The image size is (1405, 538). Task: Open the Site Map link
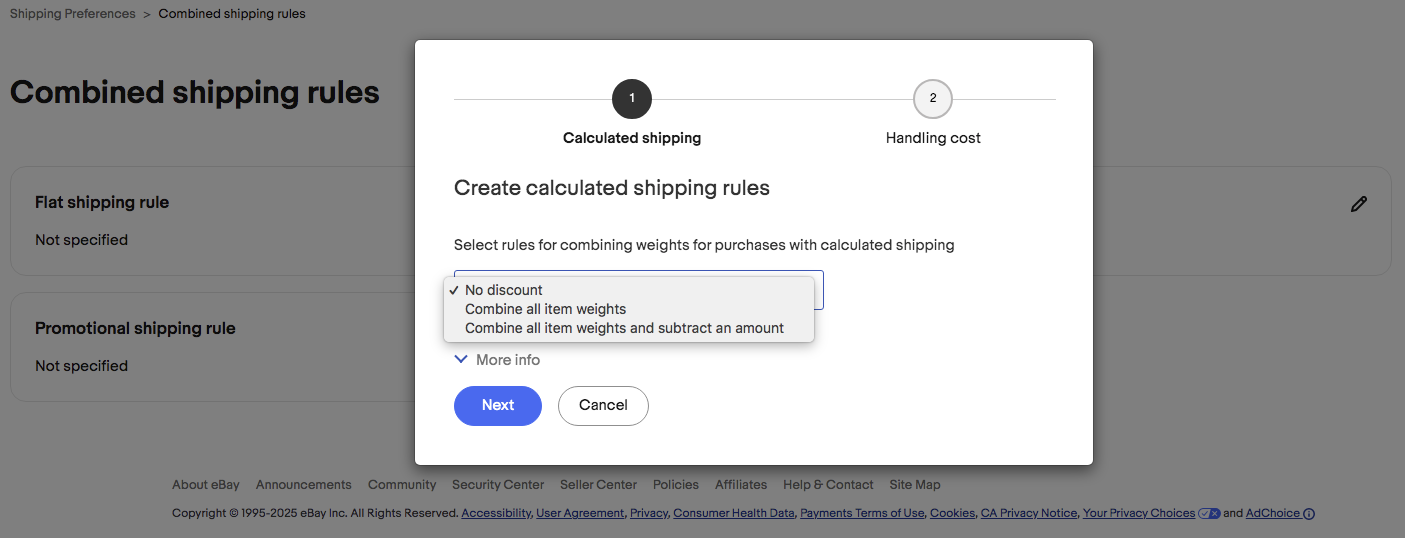tap(915, 485)
